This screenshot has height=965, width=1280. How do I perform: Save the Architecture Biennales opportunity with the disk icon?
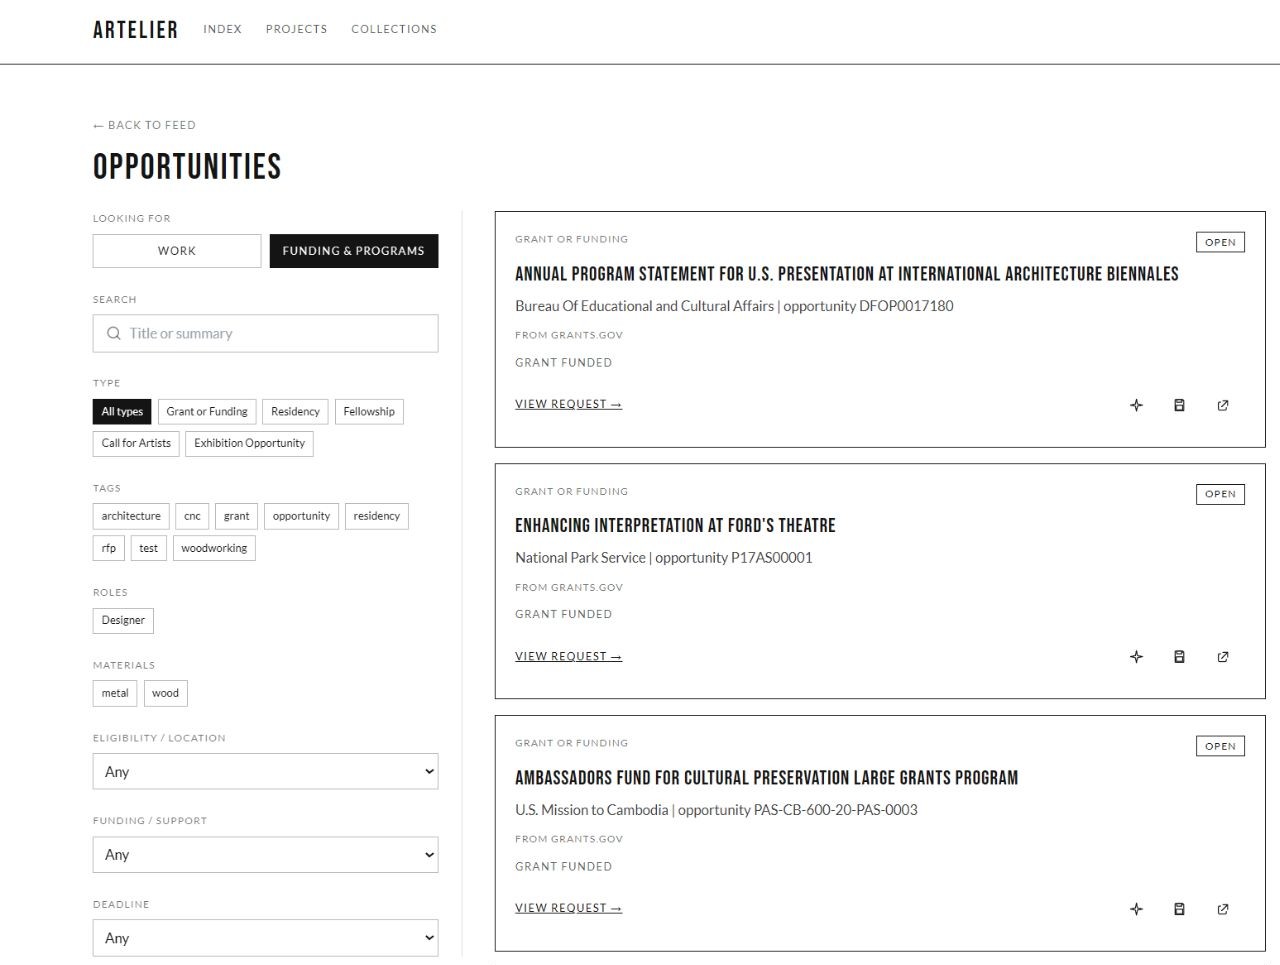point(1179,405)
